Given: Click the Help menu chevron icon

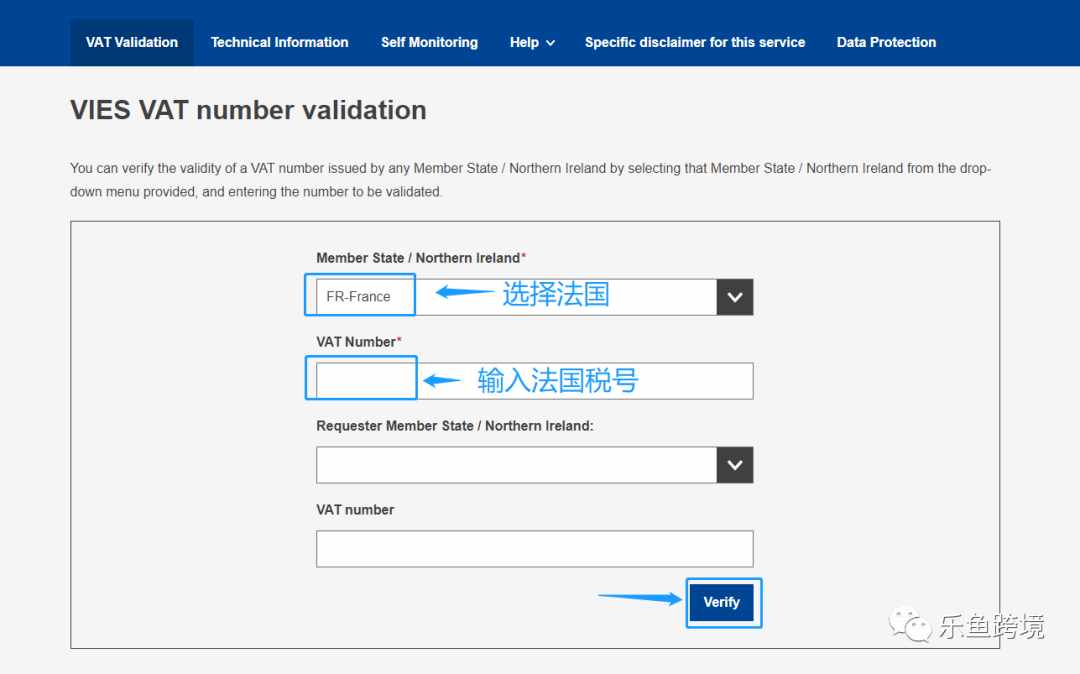Looking at the screenshot, I should point(550,43).
